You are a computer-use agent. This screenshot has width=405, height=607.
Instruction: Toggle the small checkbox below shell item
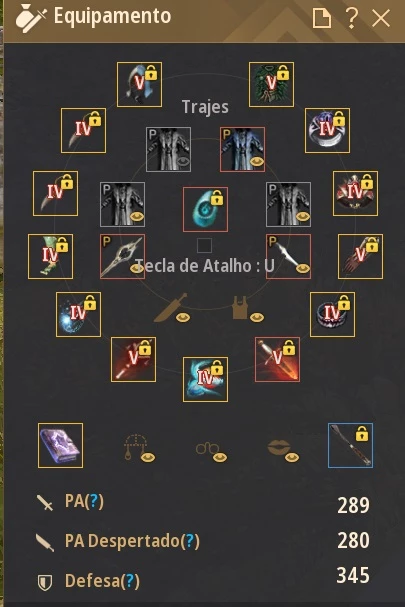204,245
